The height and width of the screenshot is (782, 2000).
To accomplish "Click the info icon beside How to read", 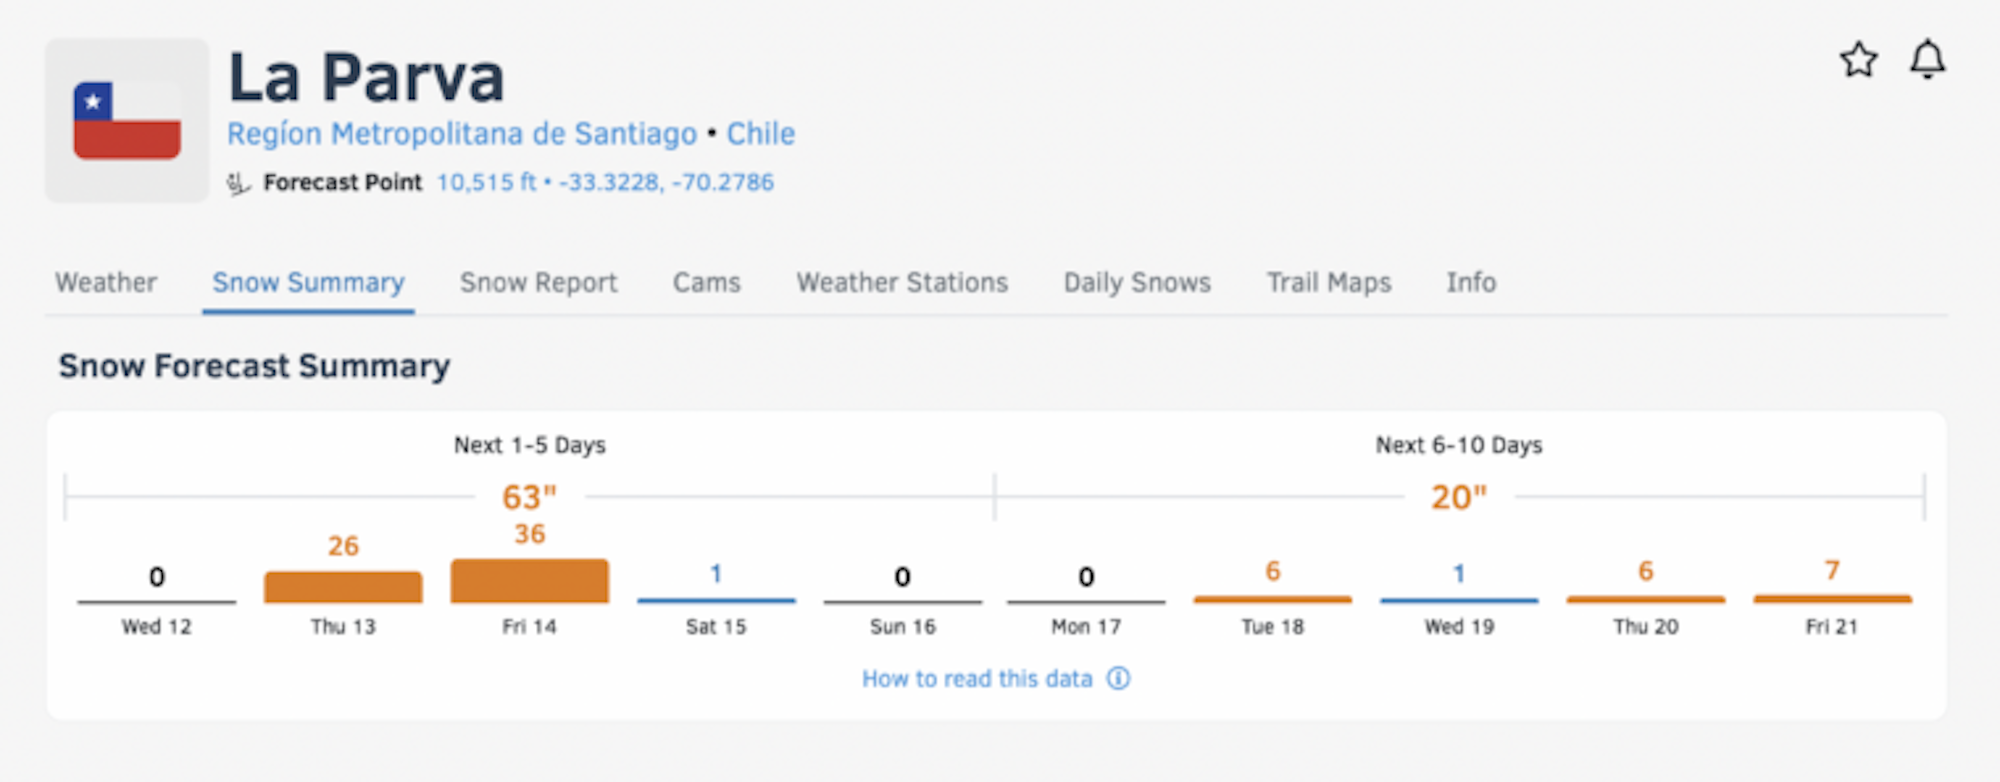I will [x=1118, y=679].
